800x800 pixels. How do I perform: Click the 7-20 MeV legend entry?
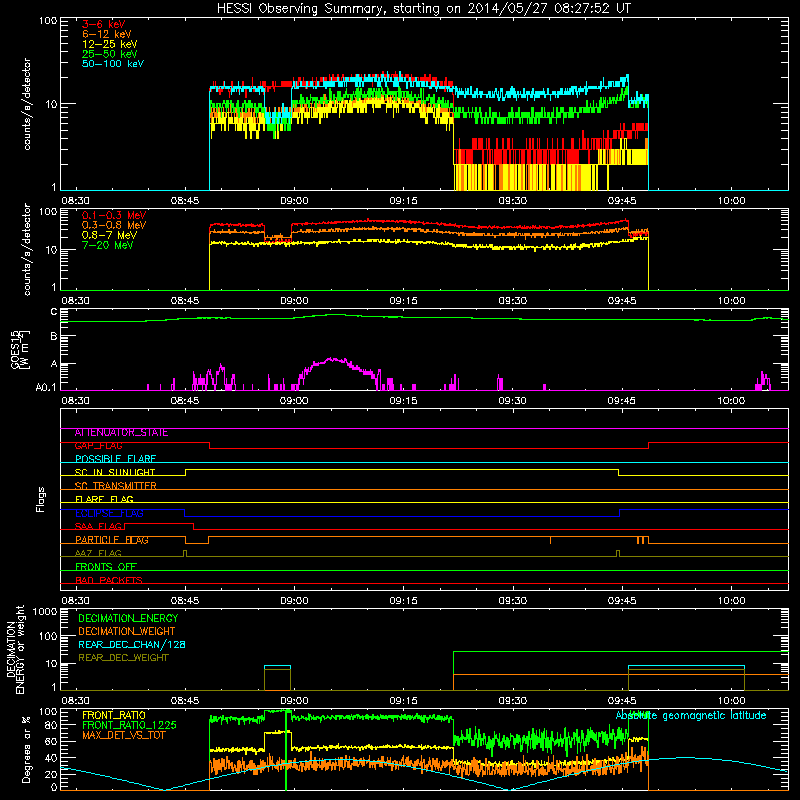108,245
